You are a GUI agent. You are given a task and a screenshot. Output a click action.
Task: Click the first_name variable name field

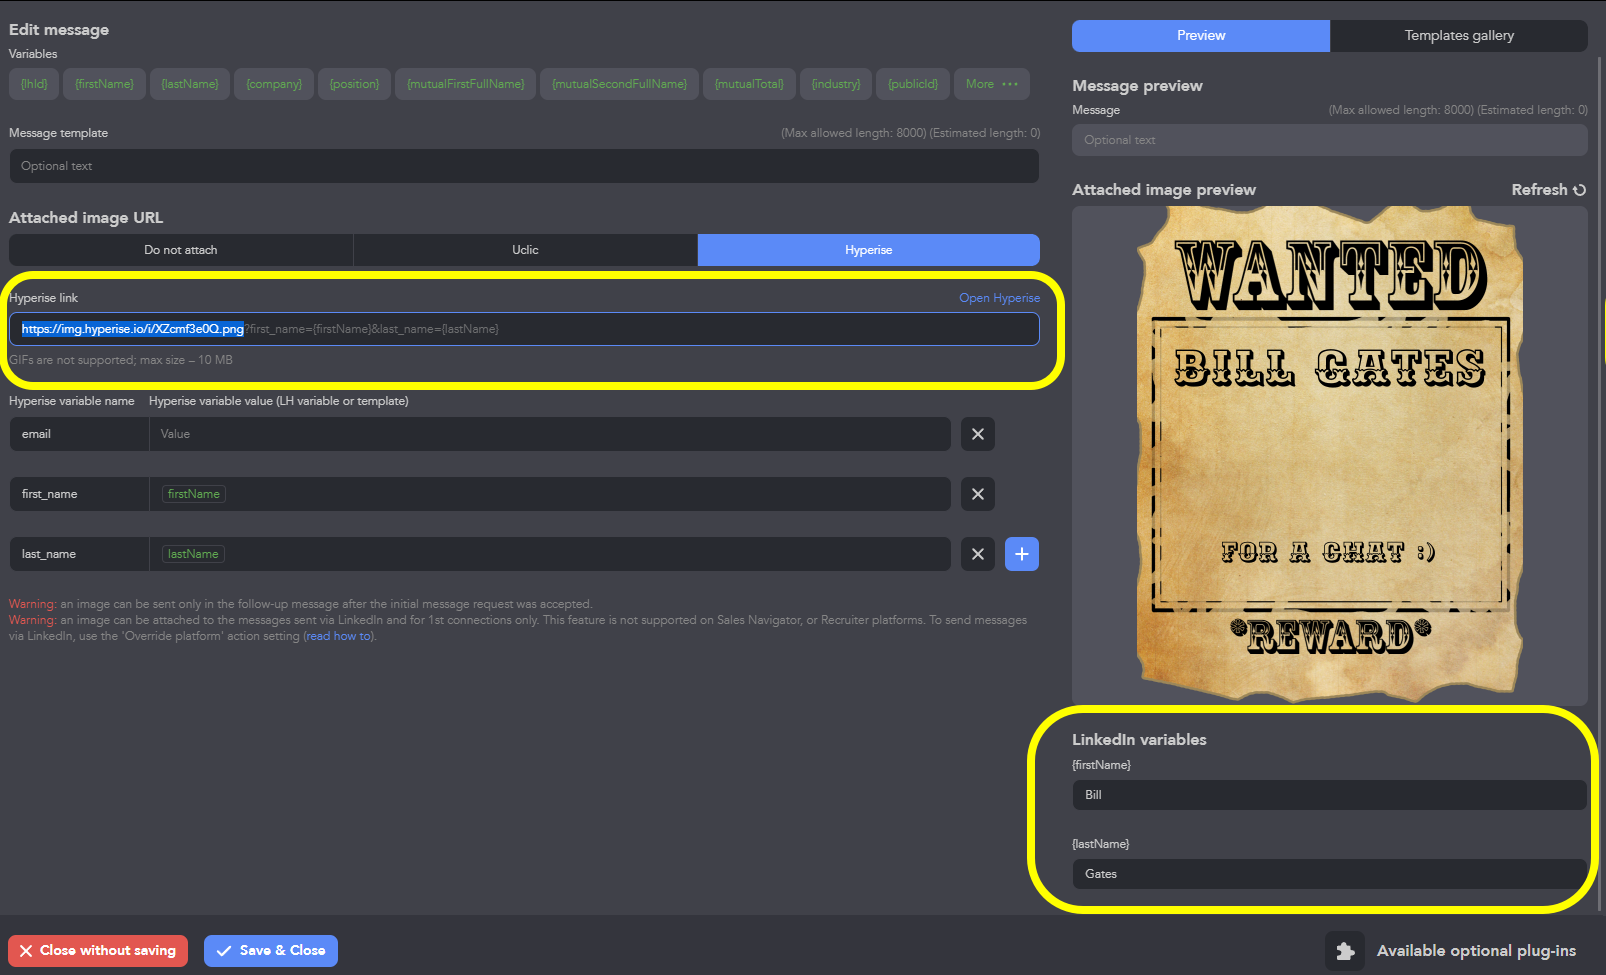(x=79, y=494)
